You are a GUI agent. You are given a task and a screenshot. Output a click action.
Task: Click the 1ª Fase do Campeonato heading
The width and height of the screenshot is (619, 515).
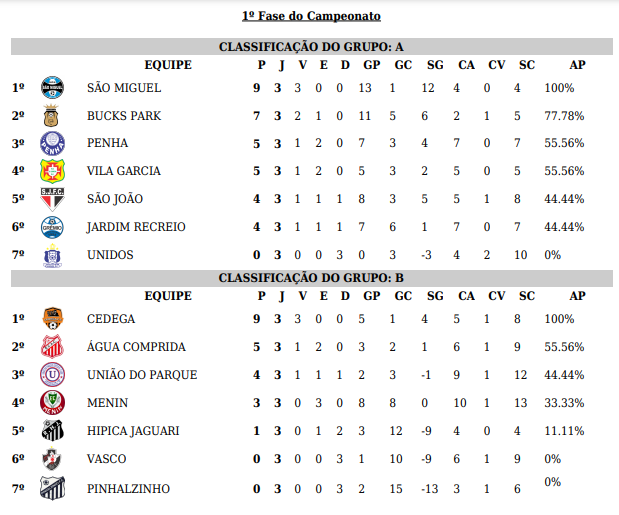pyautogui.click(x=311, y=17)
